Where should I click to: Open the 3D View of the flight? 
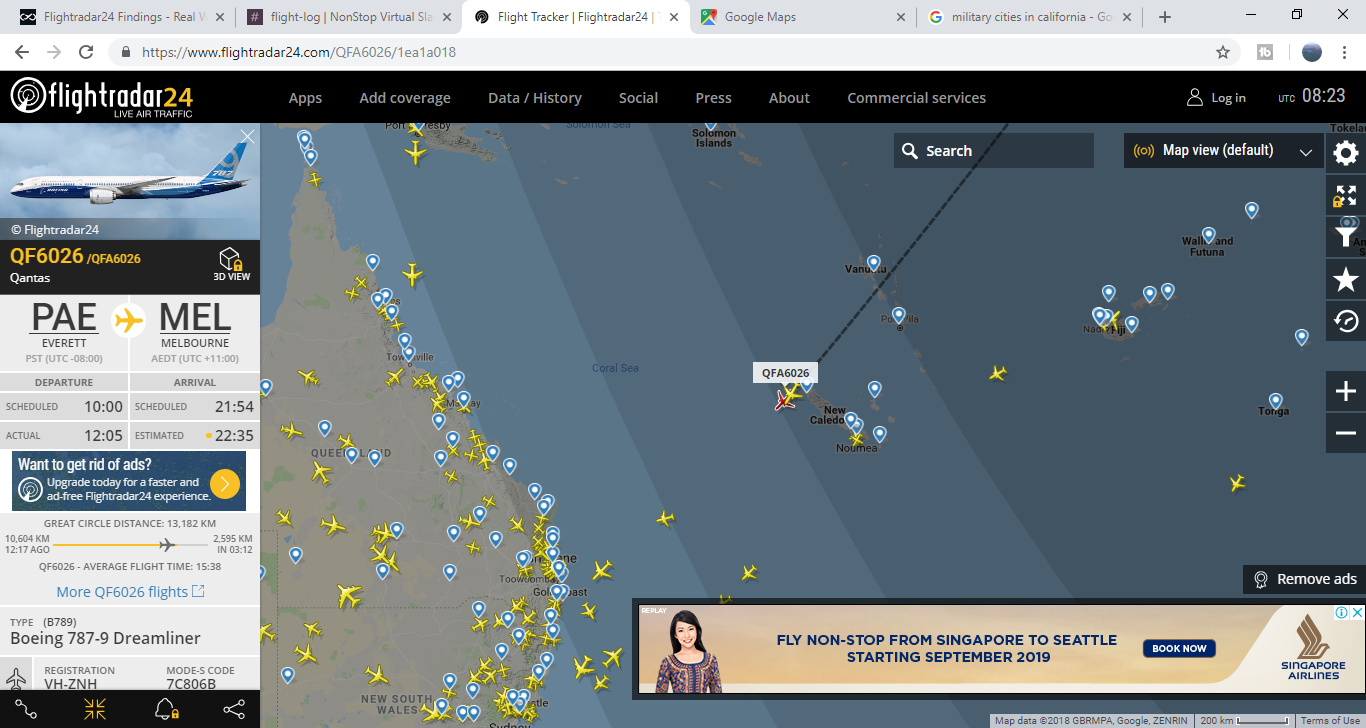tap(232, 264)
